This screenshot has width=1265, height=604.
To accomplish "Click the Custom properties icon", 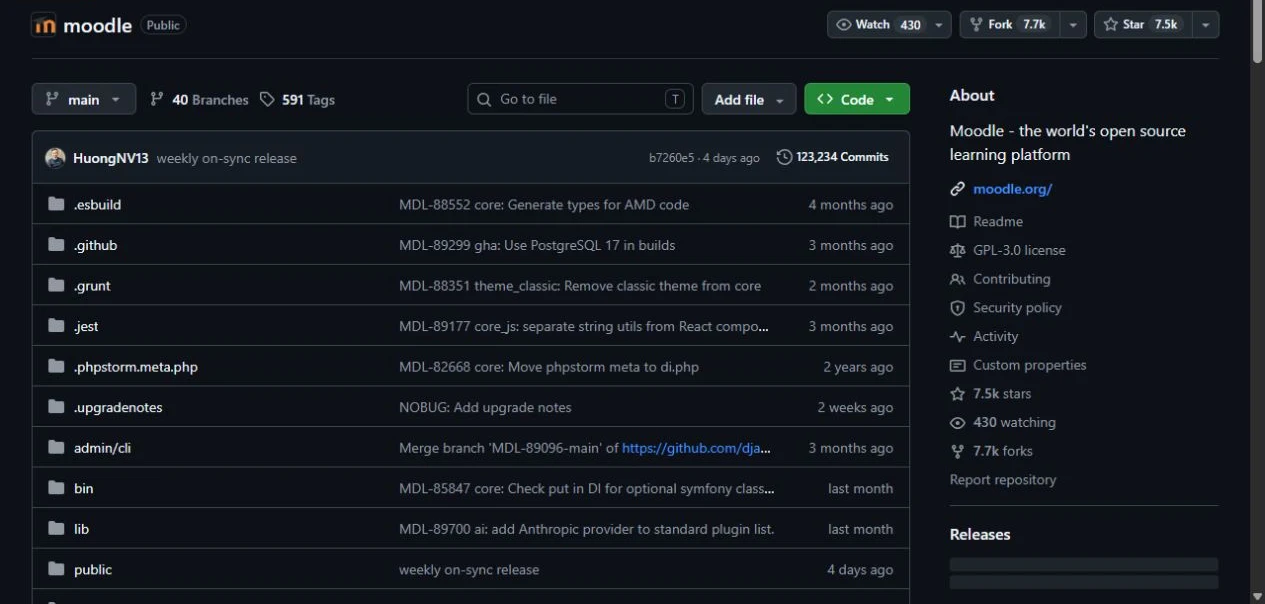I will 957,365.
